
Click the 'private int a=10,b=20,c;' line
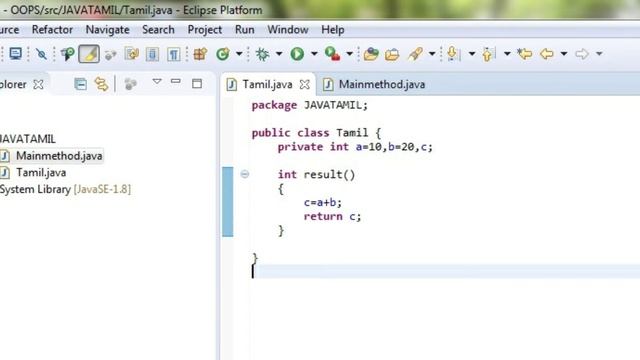click(355, 147)
